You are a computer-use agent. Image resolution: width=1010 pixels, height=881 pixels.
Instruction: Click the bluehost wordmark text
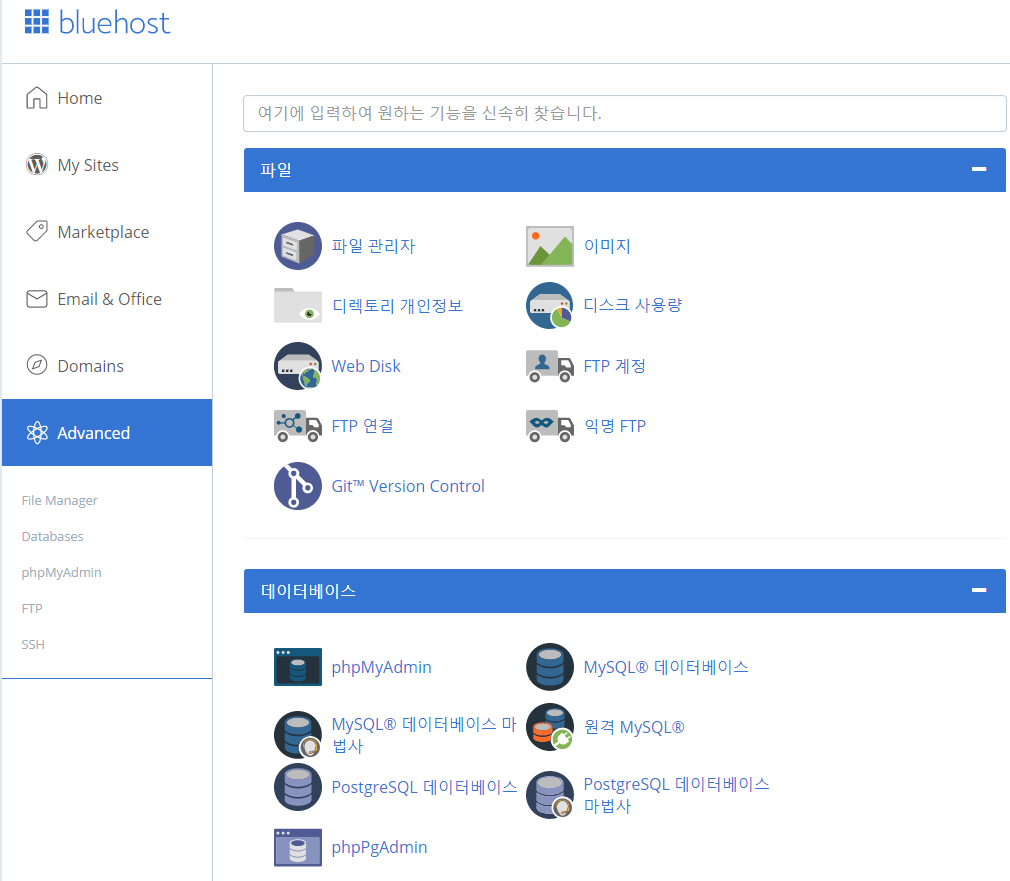114,23
